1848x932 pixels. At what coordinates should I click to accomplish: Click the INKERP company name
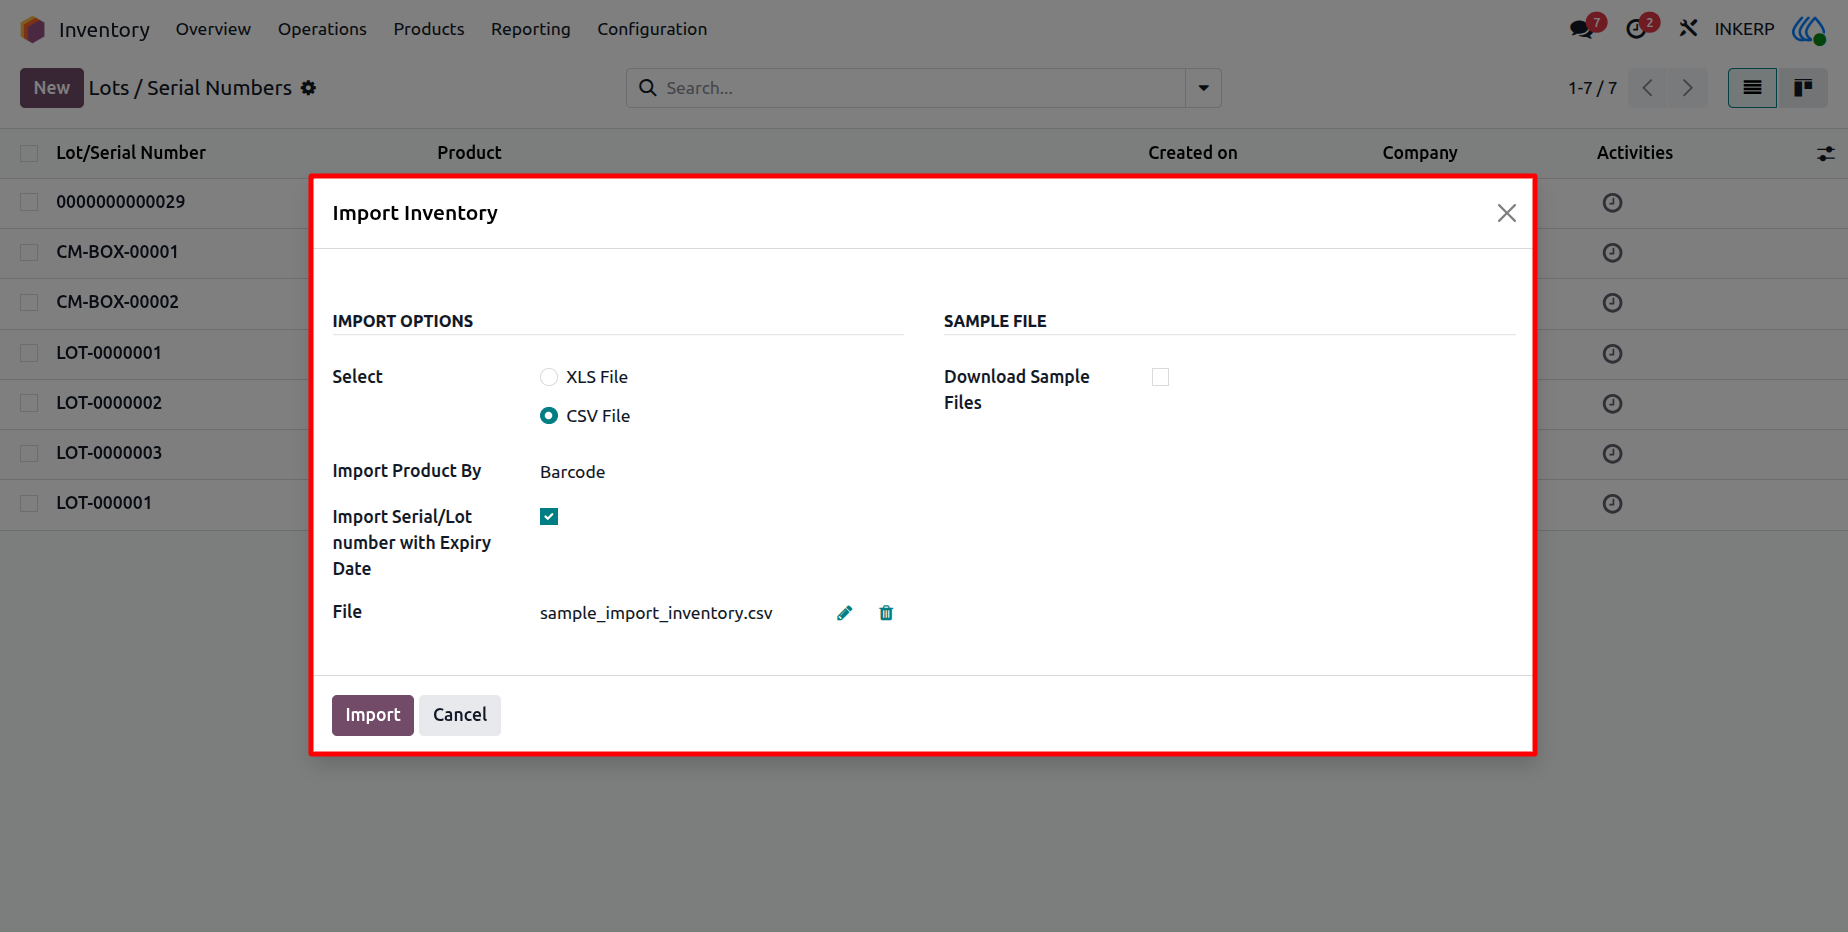pos(1744,29)
